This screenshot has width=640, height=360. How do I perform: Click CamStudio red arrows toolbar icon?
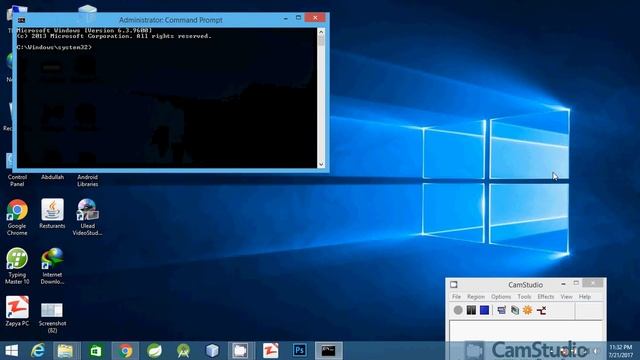[542, 311]
